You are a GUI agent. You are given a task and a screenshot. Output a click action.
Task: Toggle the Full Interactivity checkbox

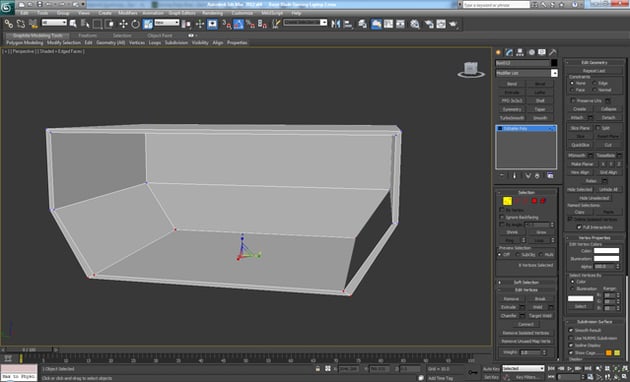coord(579,227)
